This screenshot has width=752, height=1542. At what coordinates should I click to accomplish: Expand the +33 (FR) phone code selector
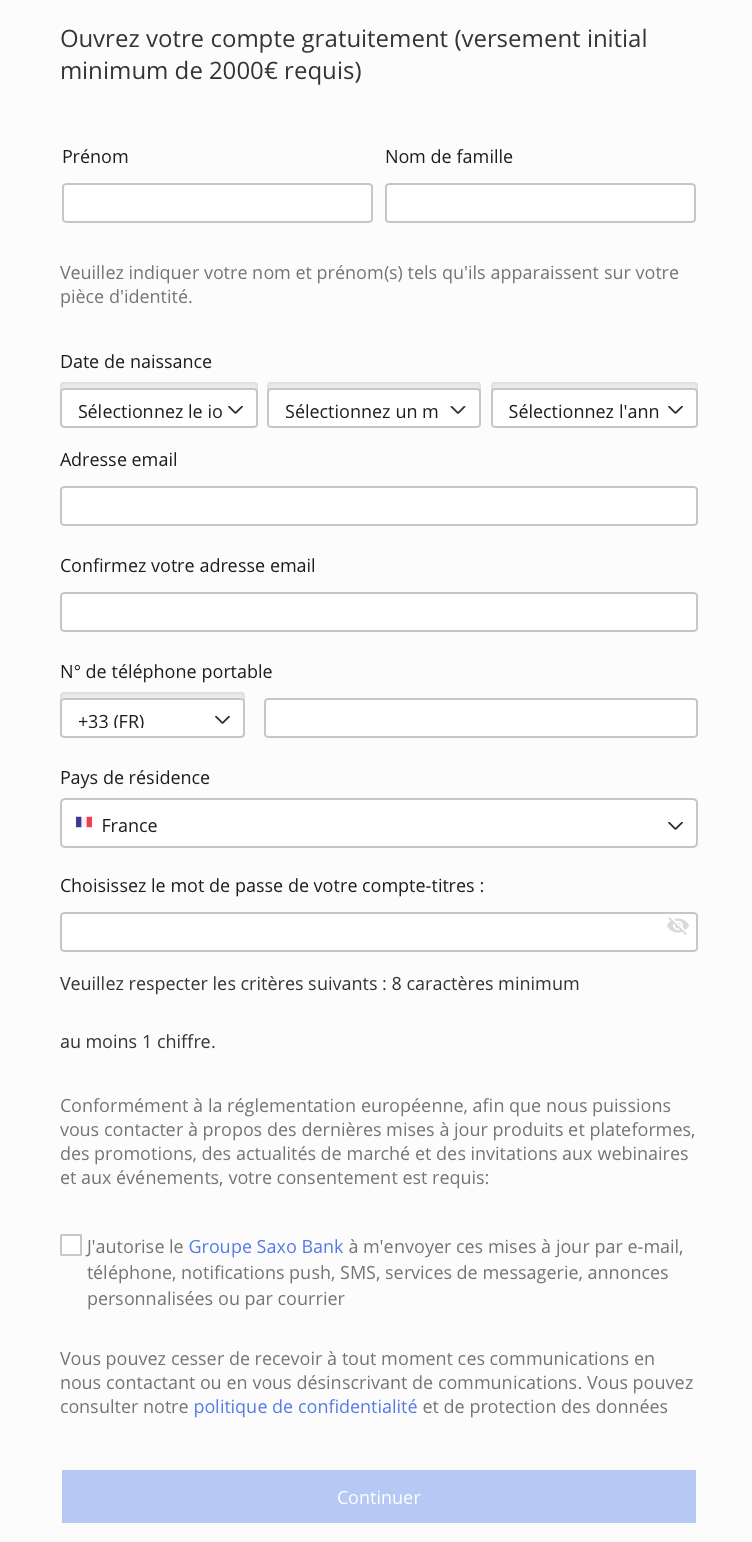[153, 719]
